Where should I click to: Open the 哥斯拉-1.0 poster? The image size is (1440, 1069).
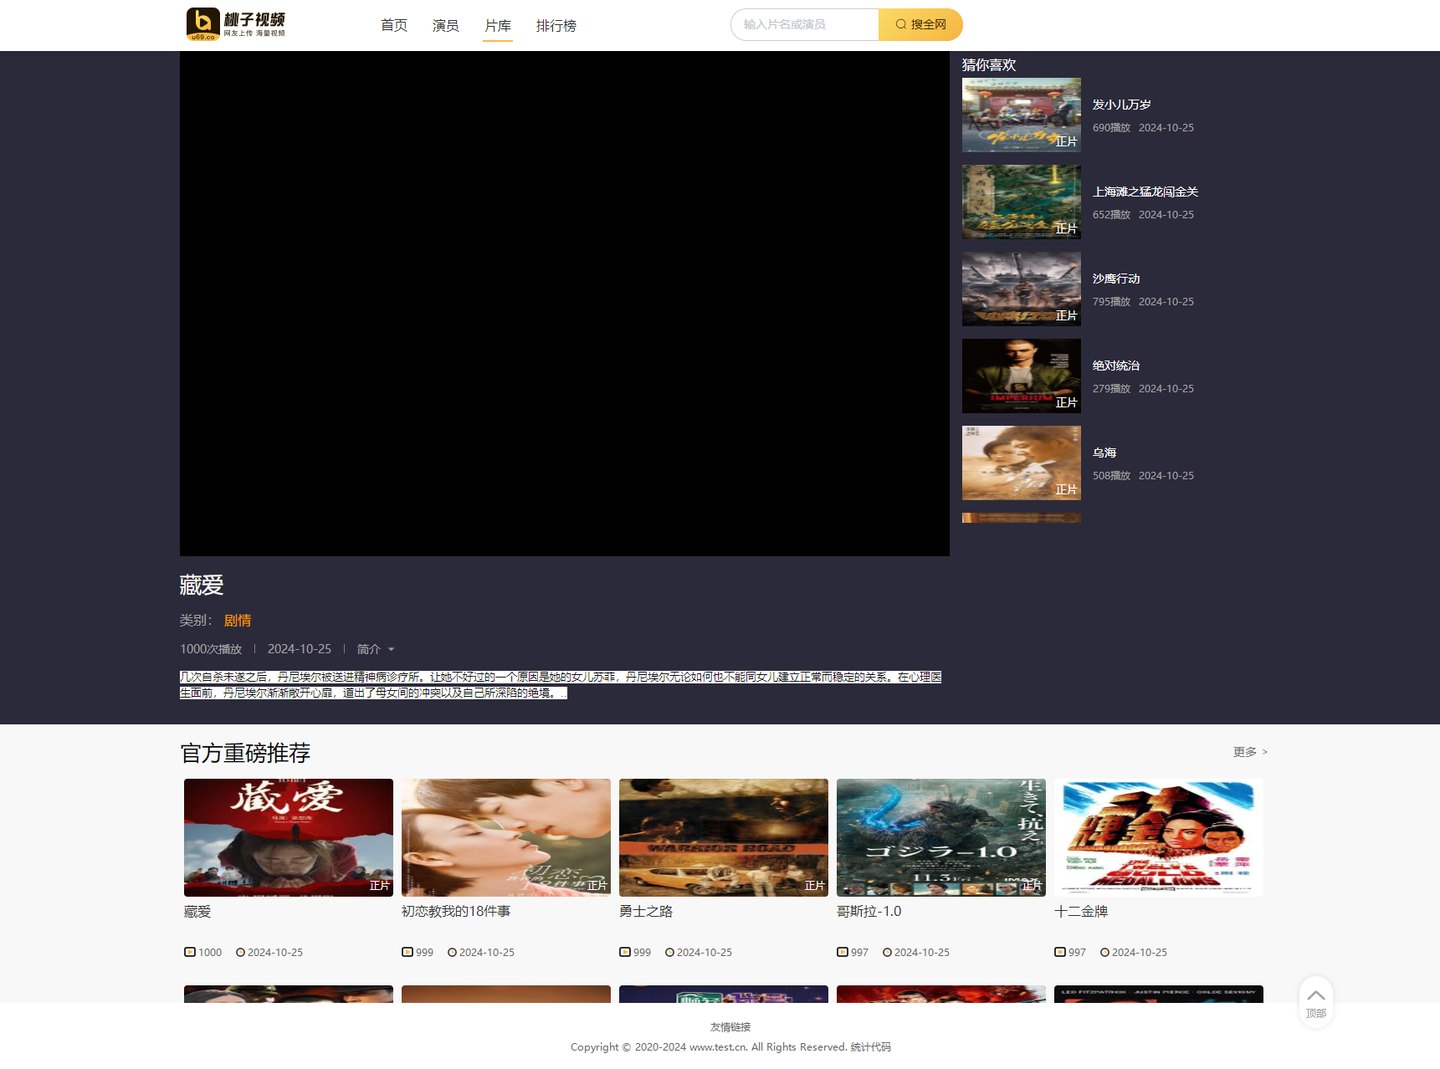click(x=941, y=838)
